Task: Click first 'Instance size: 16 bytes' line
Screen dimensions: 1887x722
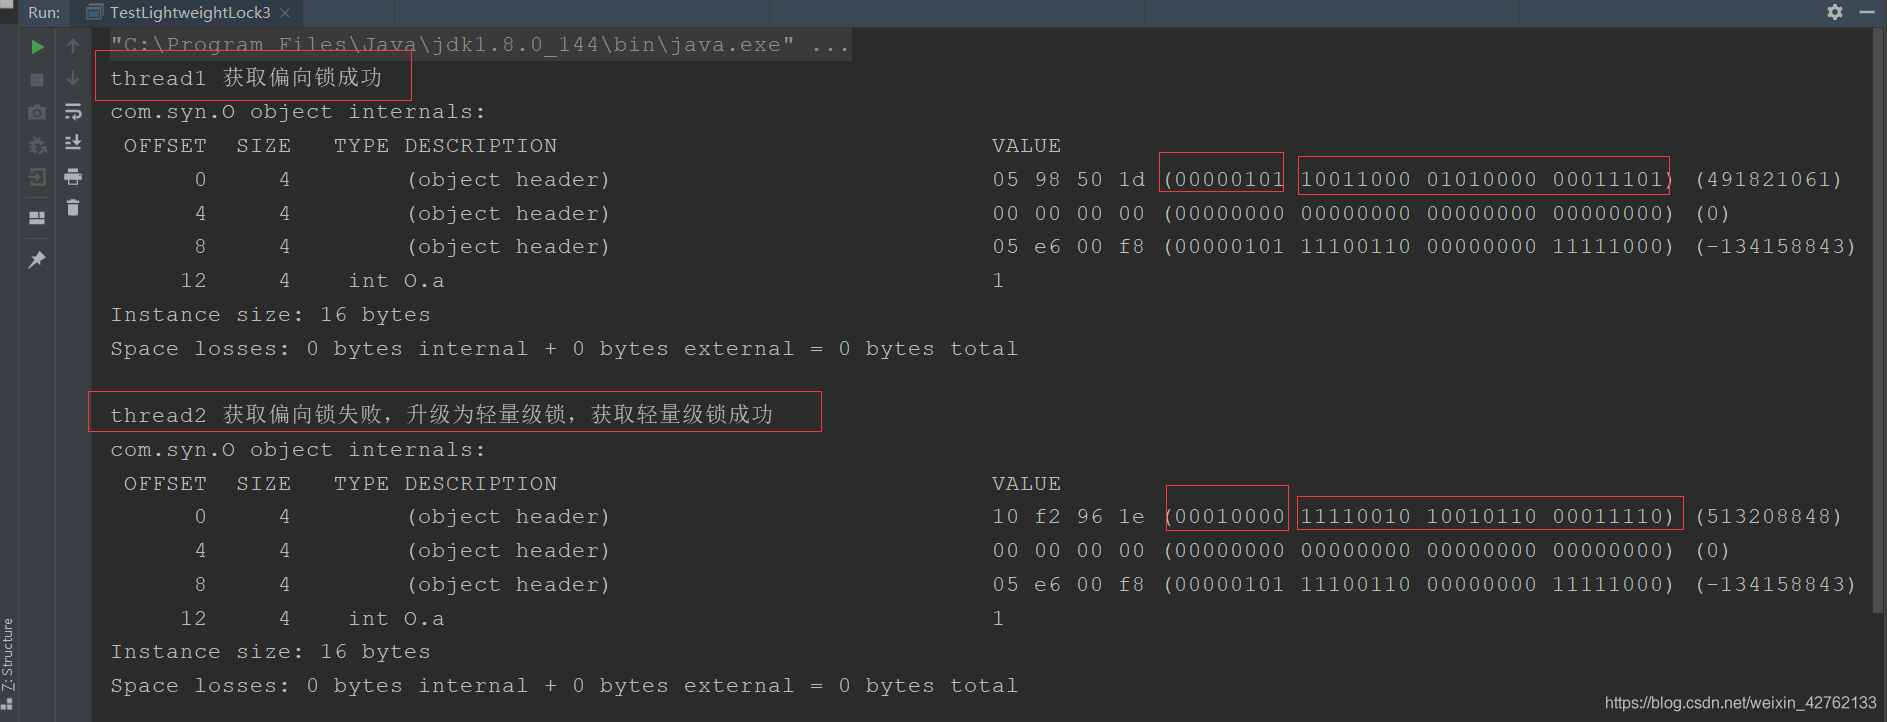Action: pyautogui.click(x=270, y=315)
